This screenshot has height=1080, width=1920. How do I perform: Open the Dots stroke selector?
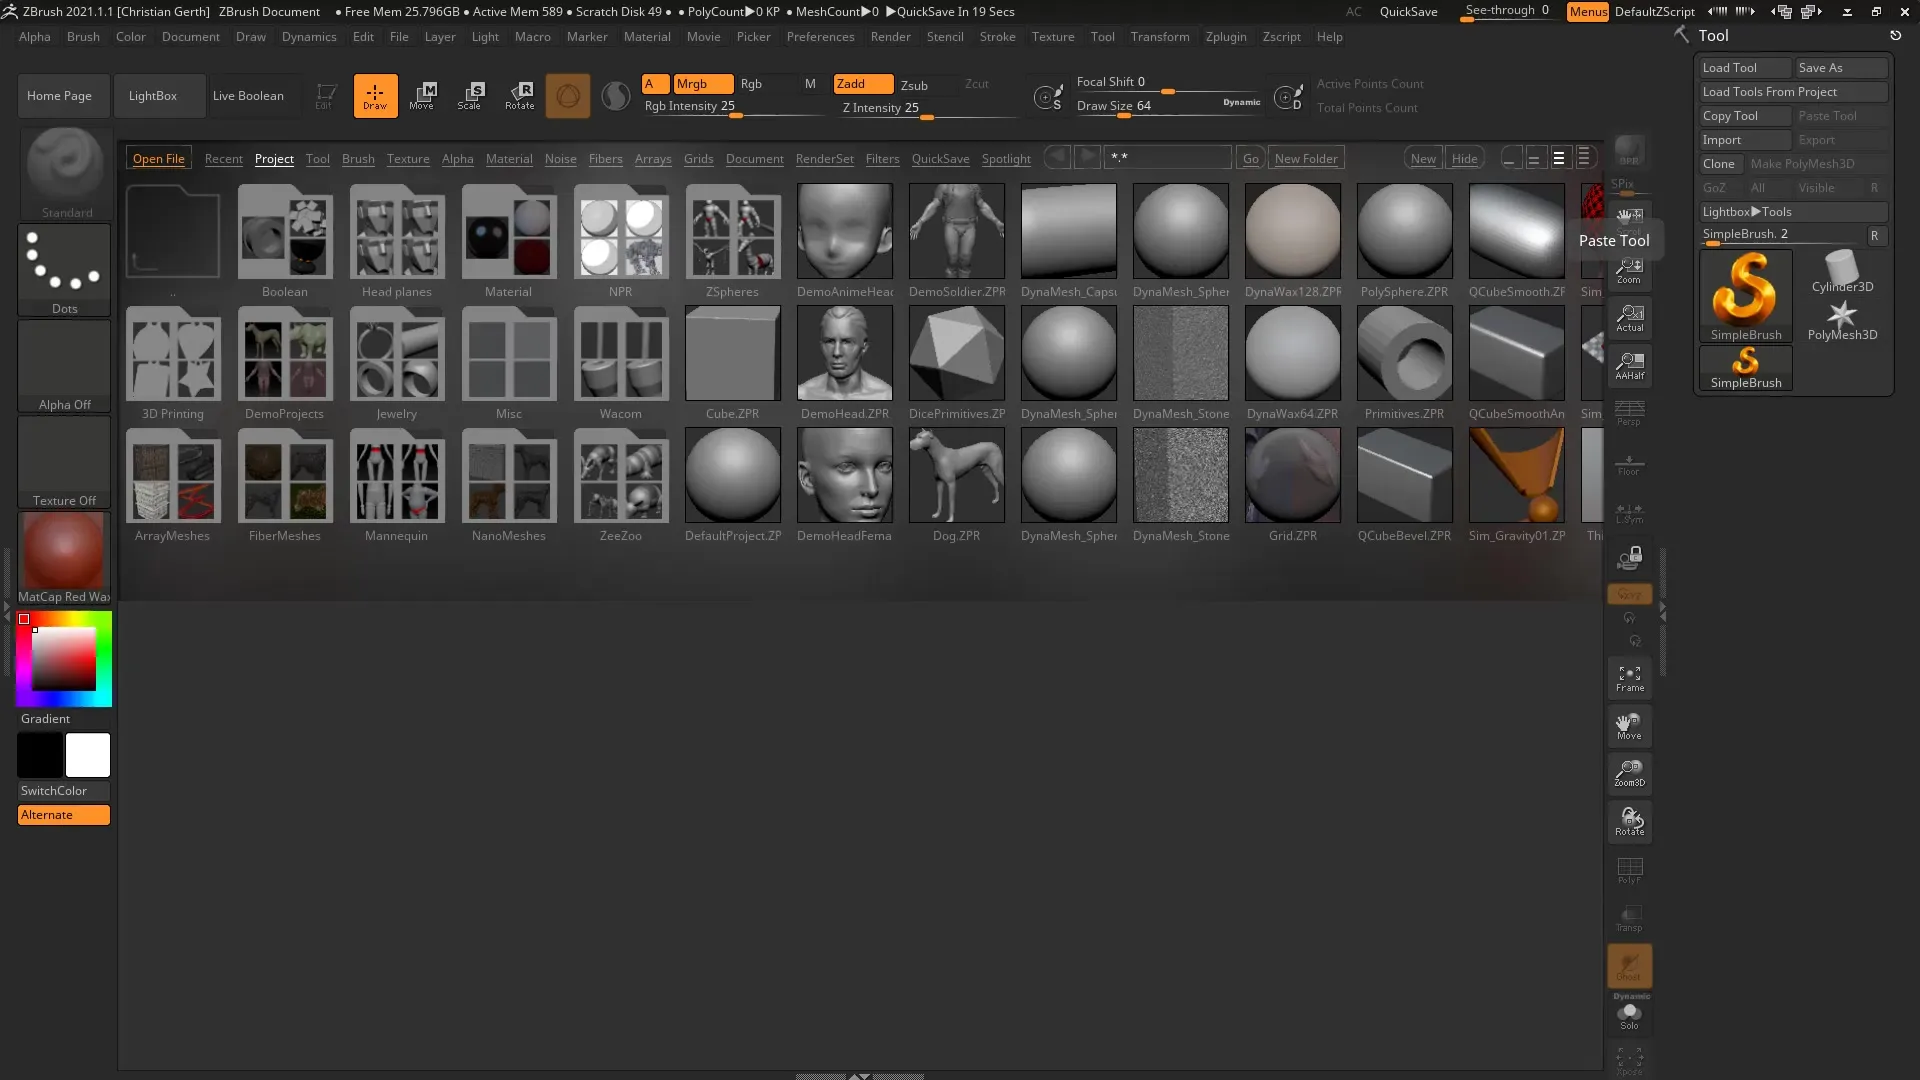[64, 269]
